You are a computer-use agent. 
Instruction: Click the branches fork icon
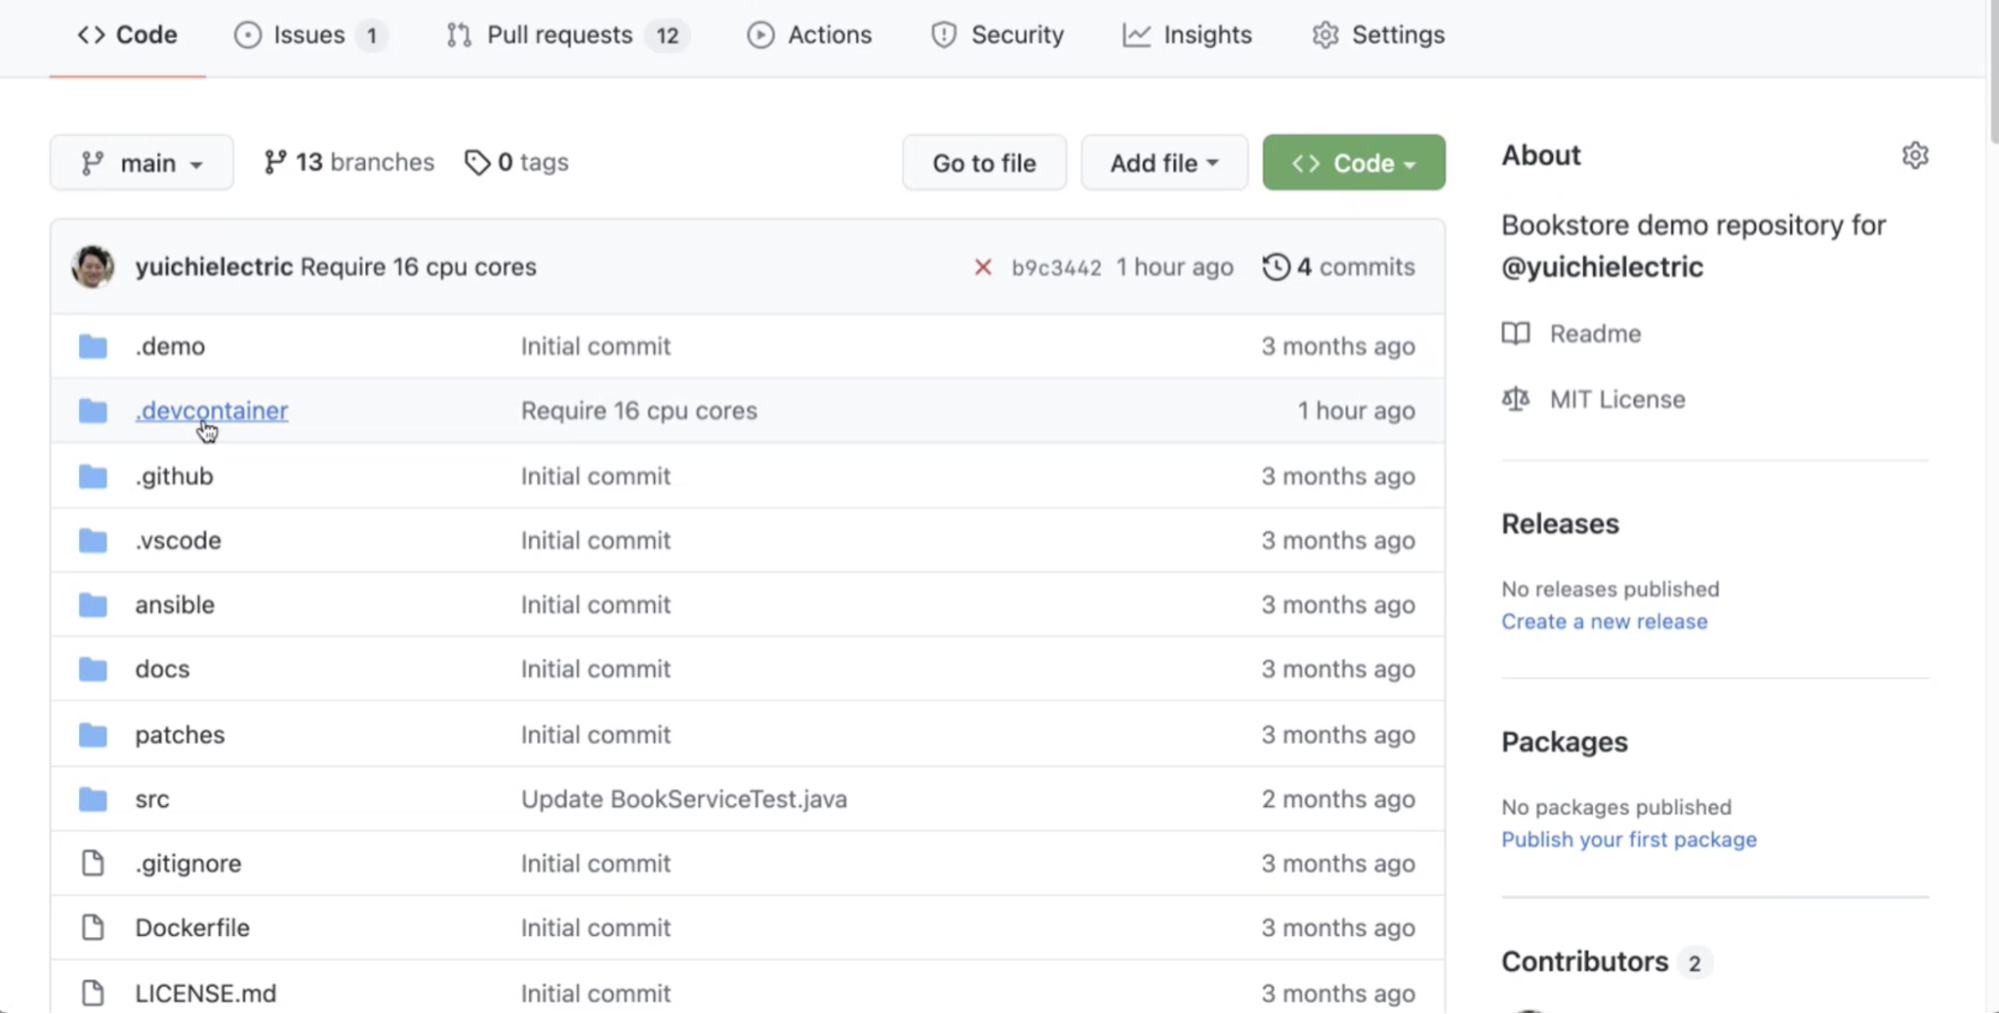[x=275, y=162]
